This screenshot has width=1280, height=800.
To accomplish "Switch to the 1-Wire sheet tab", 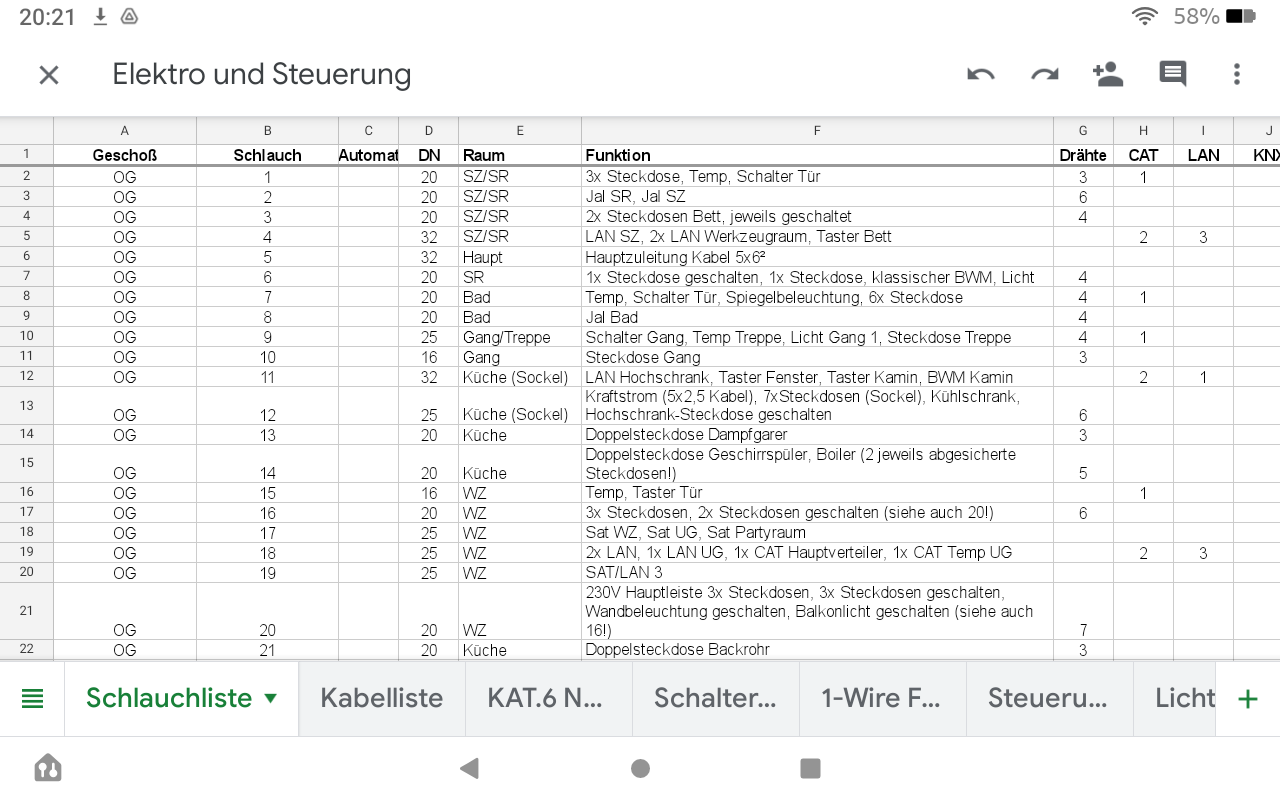I will (x=882, y=698).
